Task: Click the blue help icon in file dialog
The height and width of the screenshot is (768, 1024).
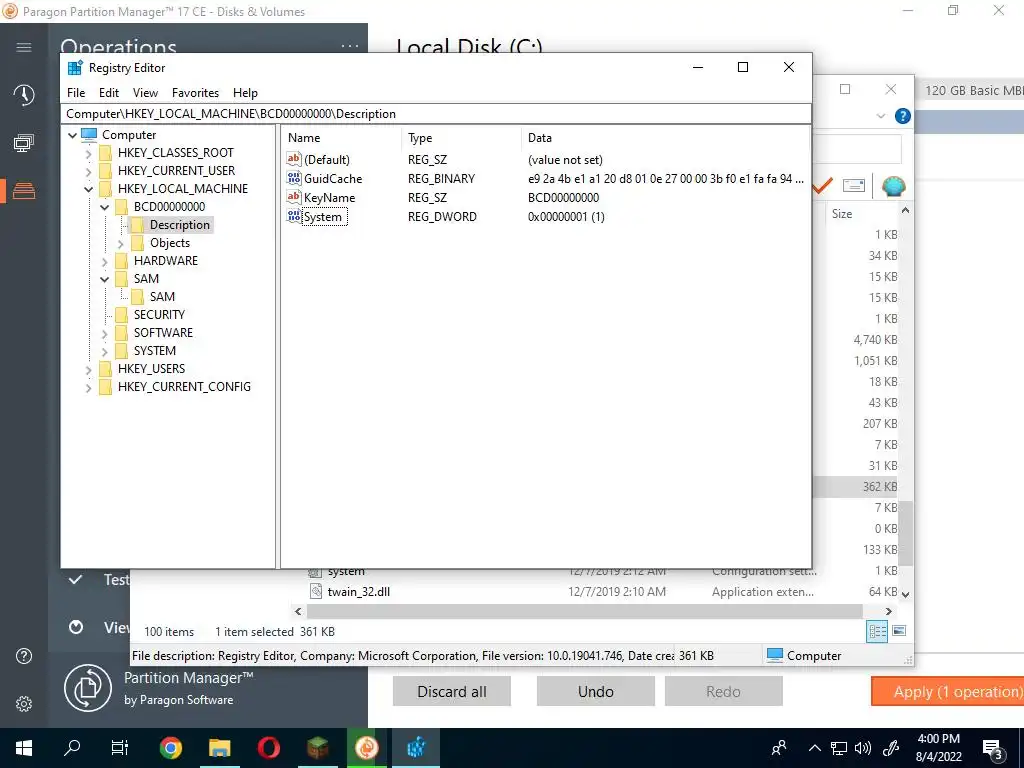Action: point(903,116)
